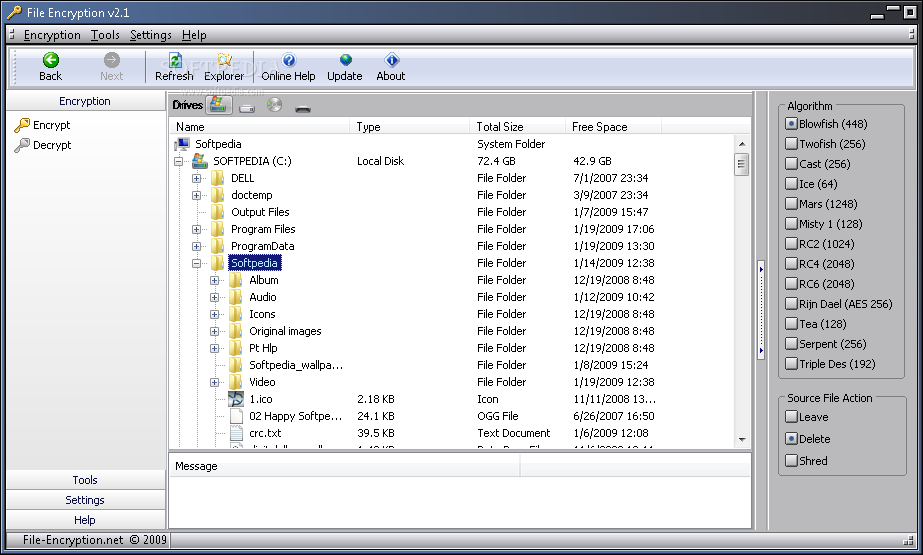The image size is (923, 555).
Task: Select the CD/DVD drive icon
Action: click(x=274, y=105)
